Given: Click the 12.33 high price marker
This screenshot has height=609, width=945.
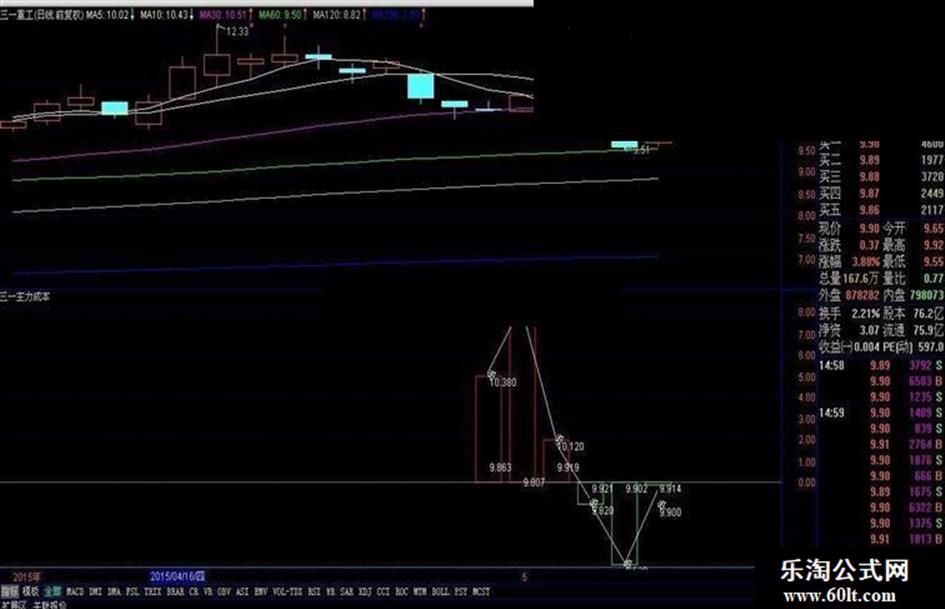Looking at the screenshot, I should click(237, 31).
